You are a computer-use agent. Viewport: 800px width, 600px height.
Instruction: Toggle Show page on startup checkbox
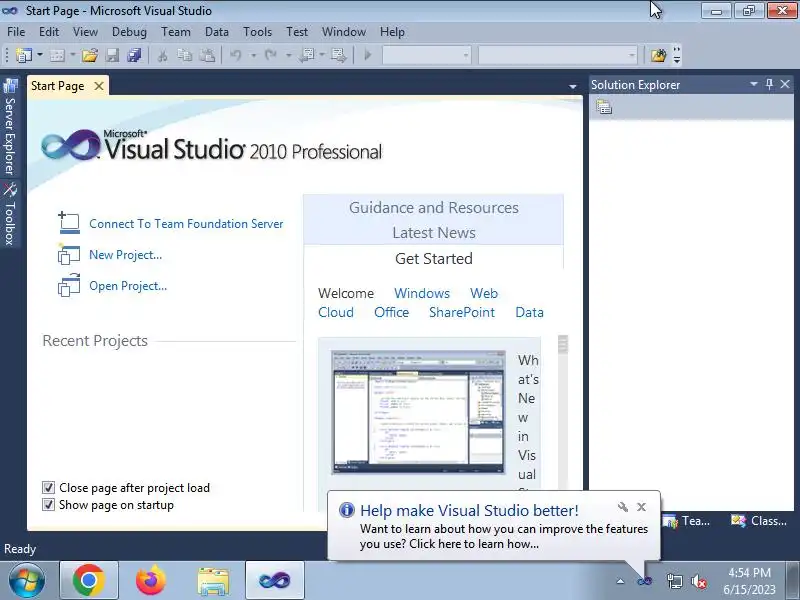click(x=48, y=505)
